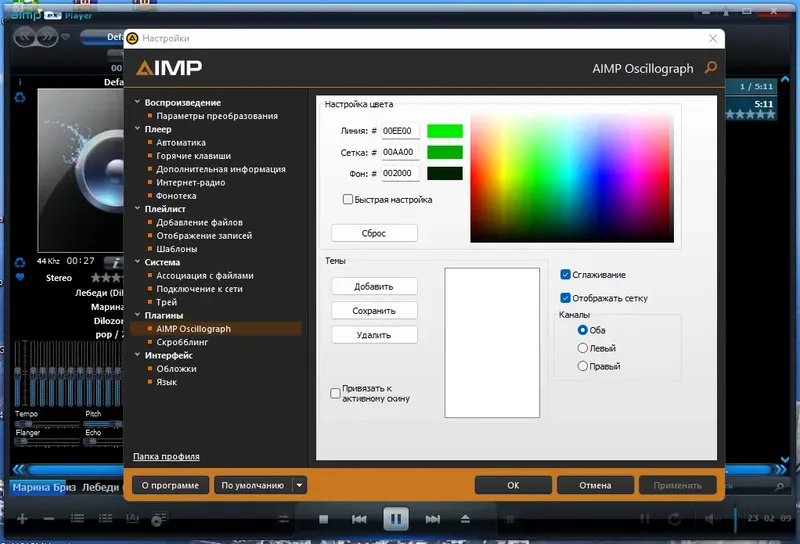The height and width of the screenshot is (544, 800).
Task: Click the Отмена button
Action: (x=595, y=485)
